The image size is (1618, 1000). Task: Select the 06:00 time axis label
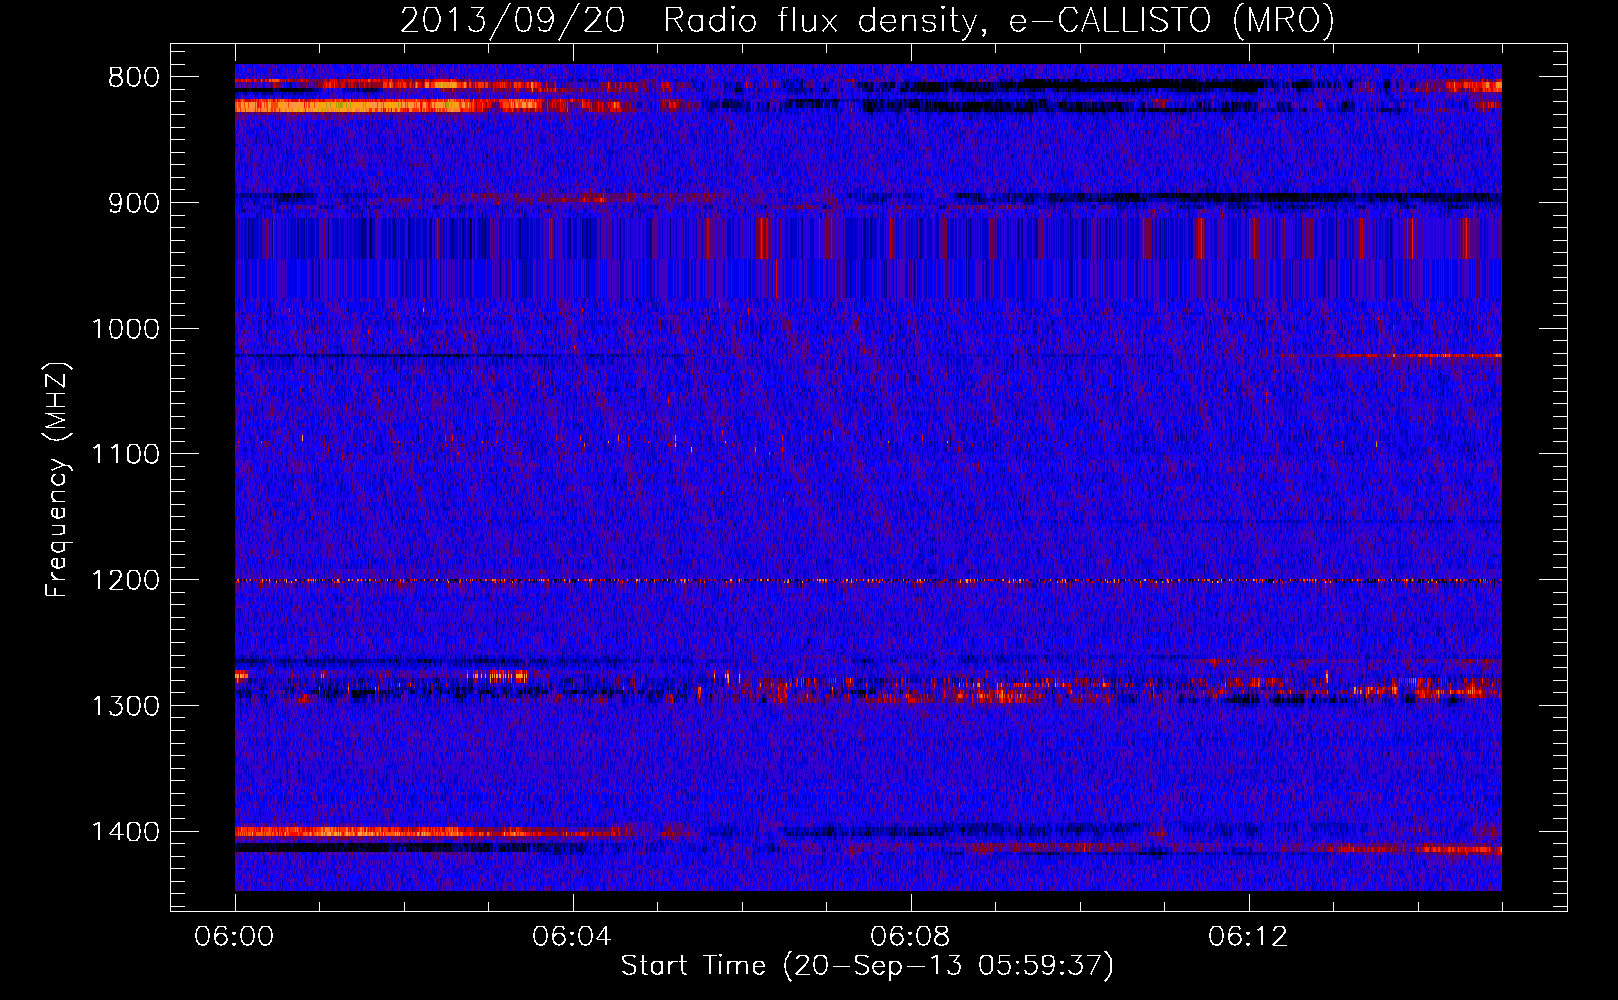[x=235, y=937]
